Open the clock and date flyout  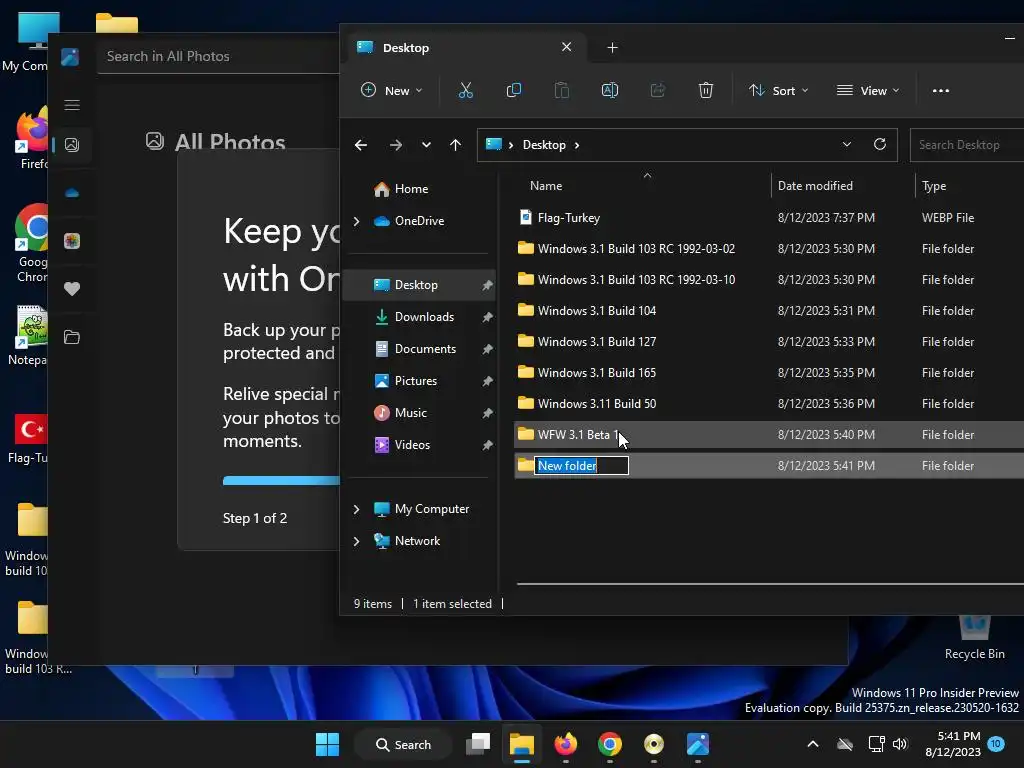coord(953,744)
